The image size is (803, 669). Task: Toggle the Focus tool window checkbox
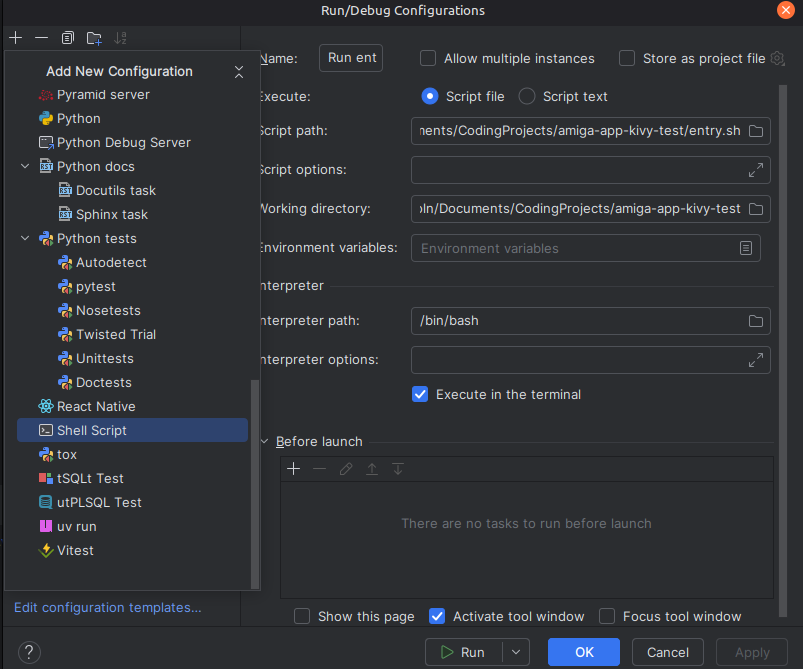point(607,616)
